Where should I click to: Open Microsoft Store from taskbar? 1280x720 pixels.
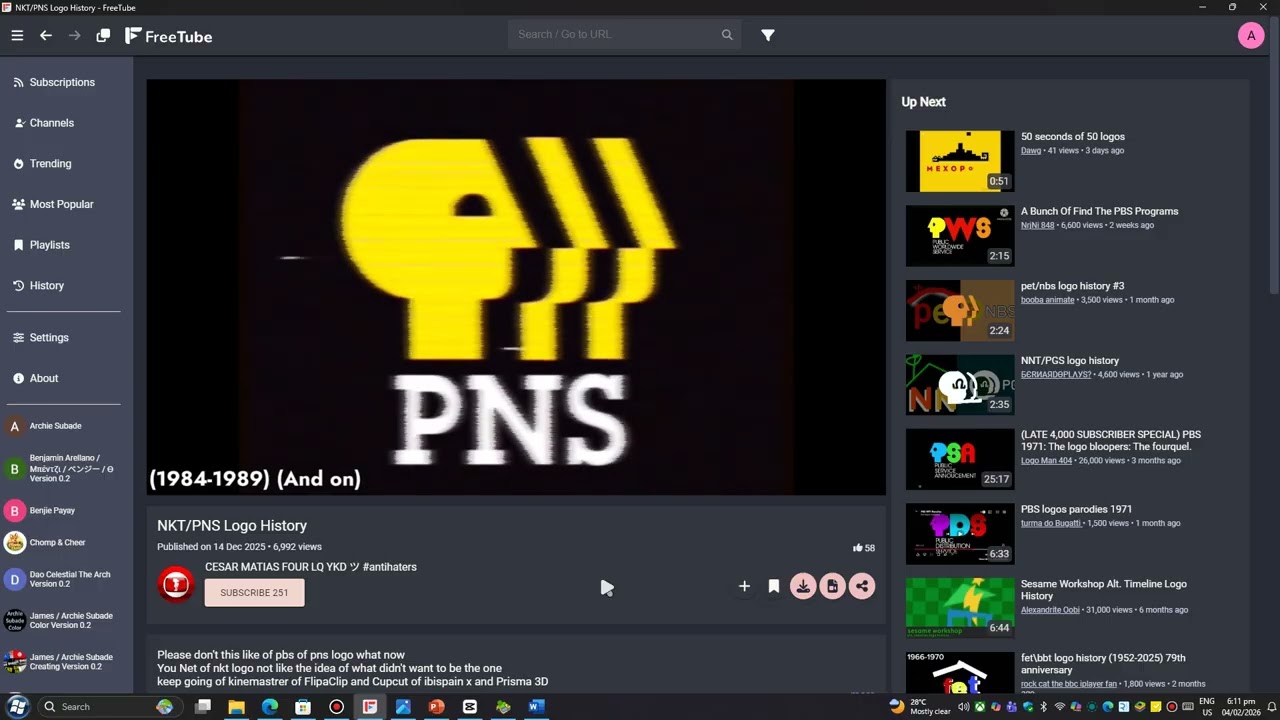click(x=303, y=707)
